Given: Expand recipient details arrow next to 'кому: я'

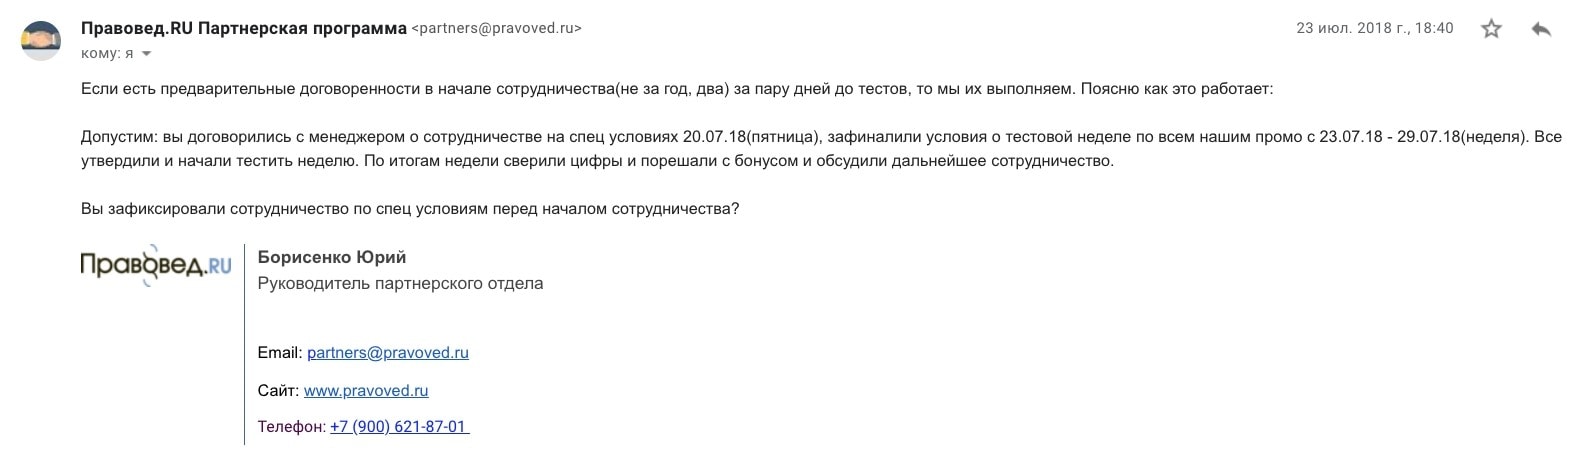Looking at the screenshot, I should coord(147,54).
